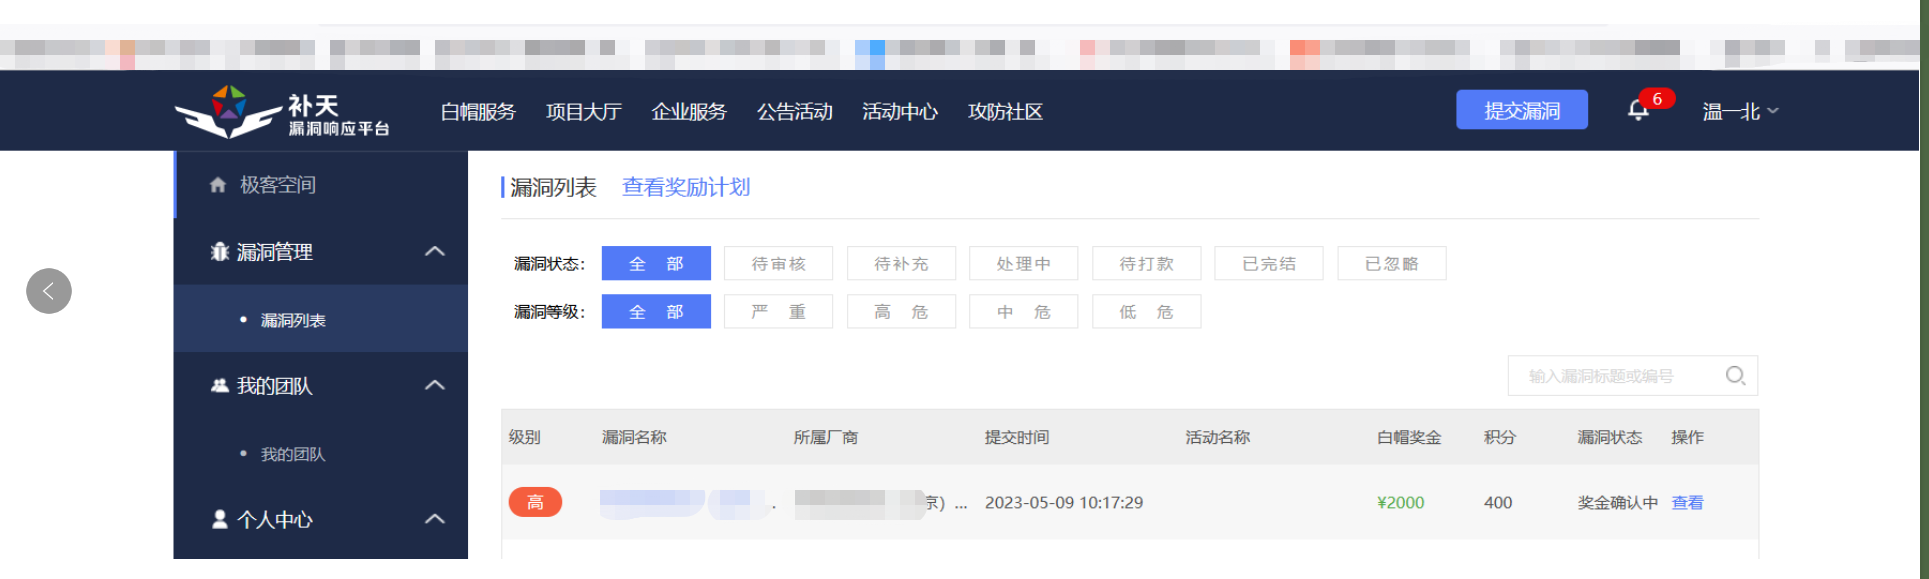1929x579 pixels.
Task: Collapse the 个人中心 section chevron
Action: pos(434,519)
